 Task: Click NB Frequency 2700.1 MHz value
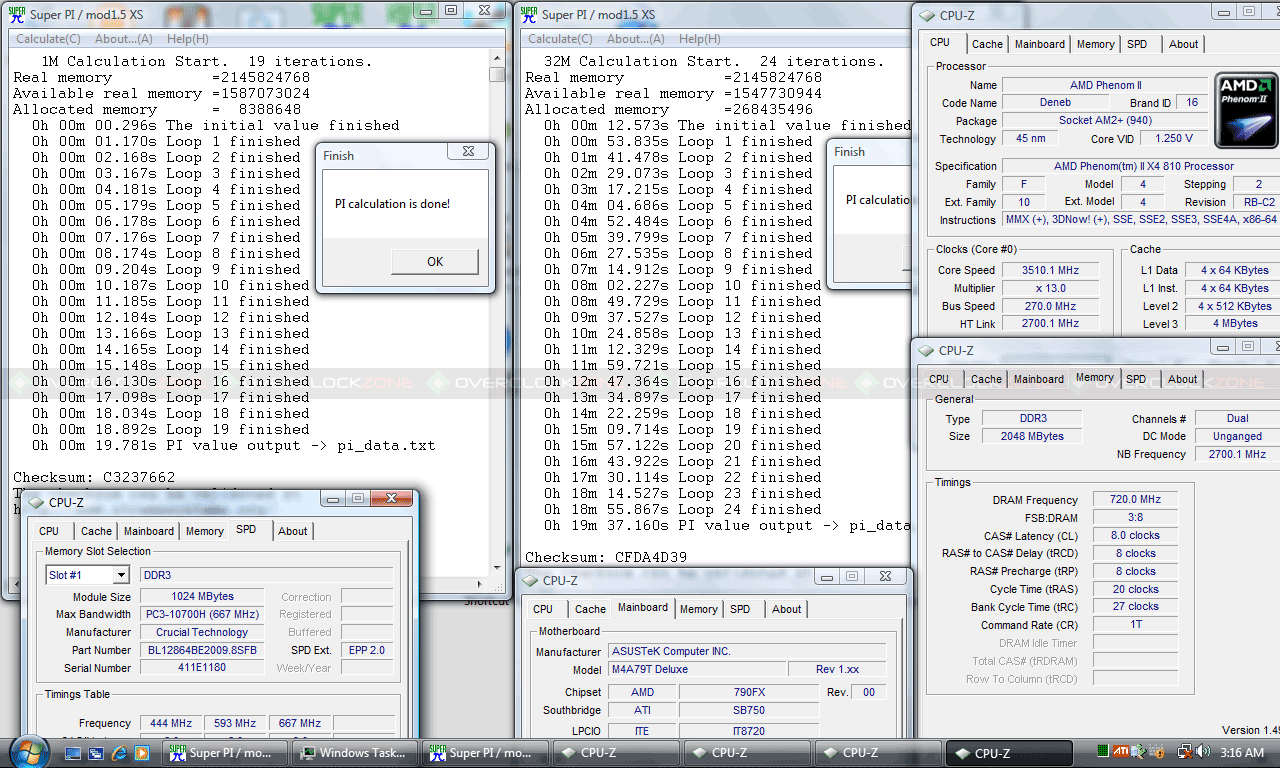click(x=1237, y=454)
